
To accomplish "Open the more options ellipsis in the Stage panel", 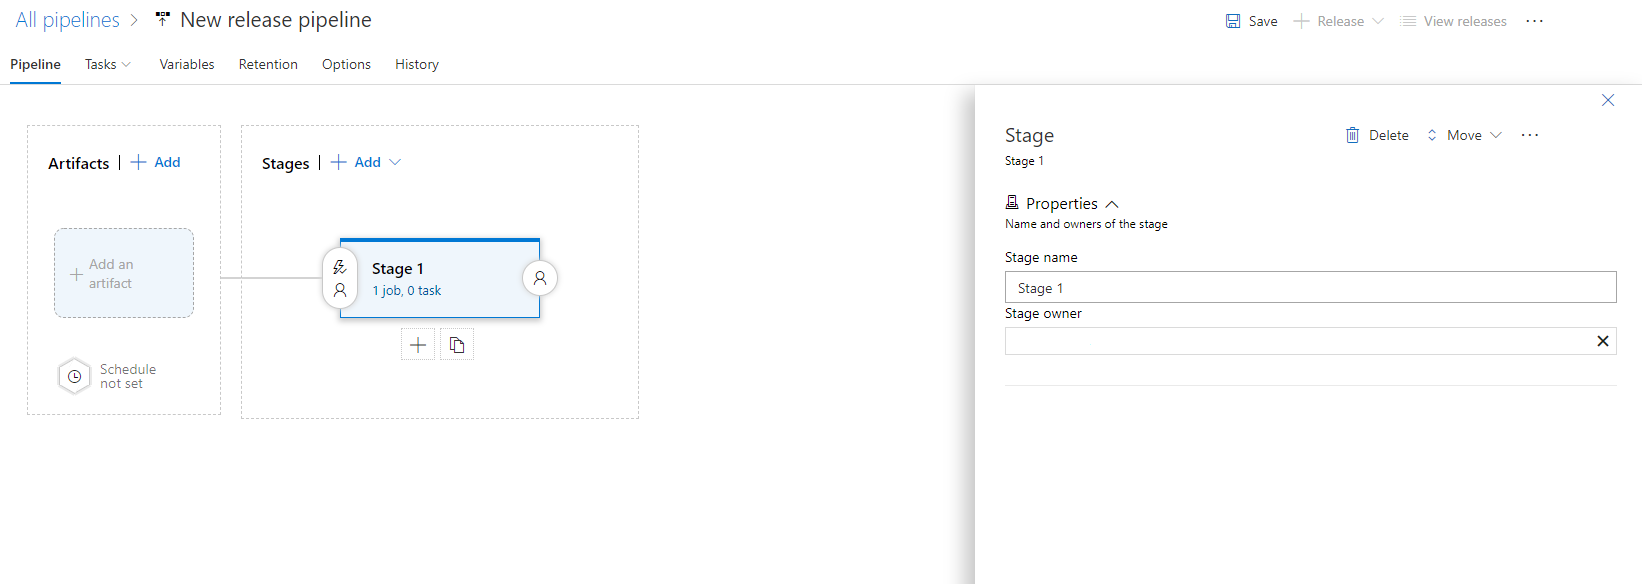I will tap(1528, 134).
